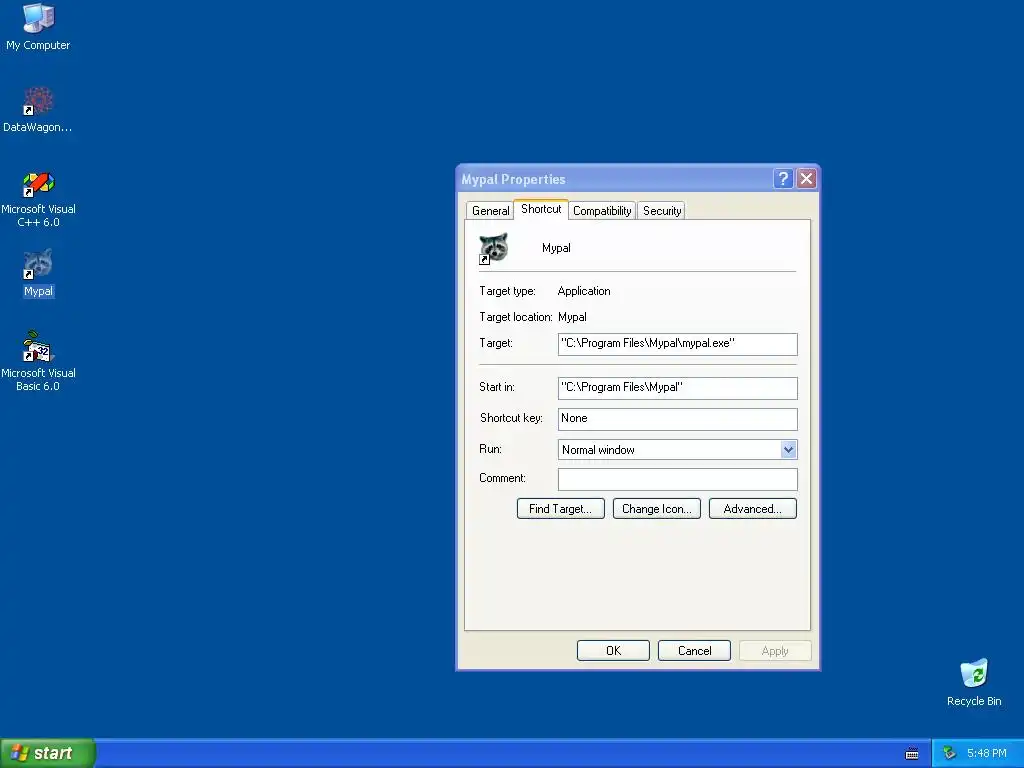Click the Change Icon button
The image size is (1024, 768).
pyautogui.click(x=656, y=509)
